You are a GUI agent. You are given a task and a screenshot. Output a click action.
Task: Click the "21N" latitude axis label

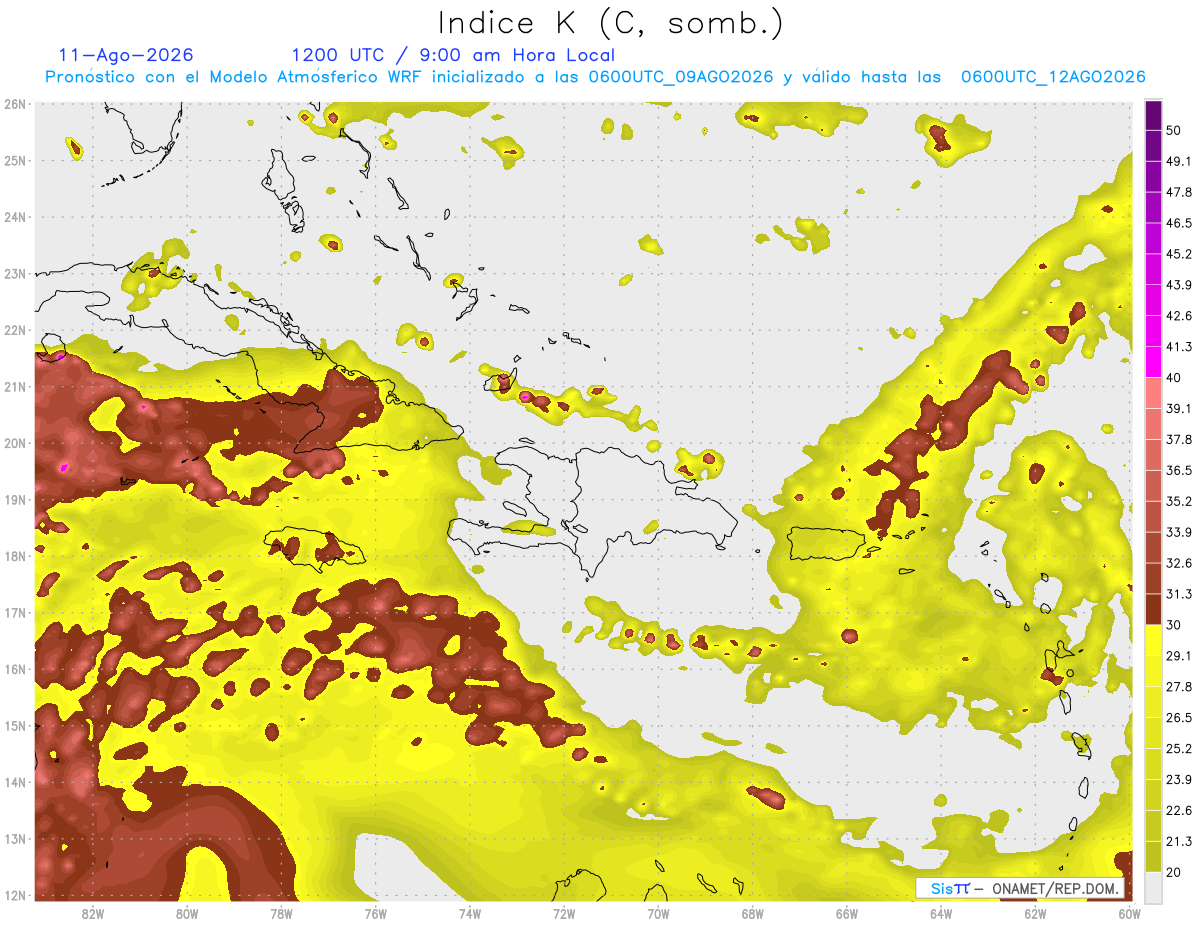click(14, 386)
